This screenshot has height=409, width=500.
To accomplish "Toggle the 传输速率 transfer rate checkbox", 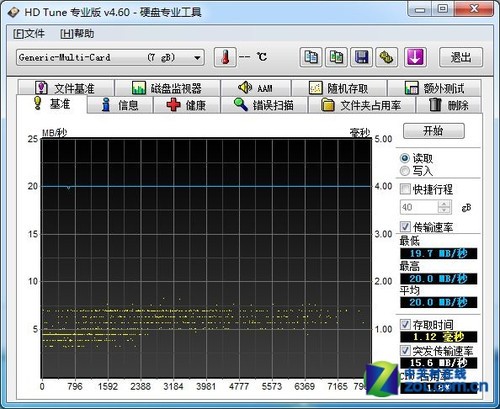I will (405, 227).
